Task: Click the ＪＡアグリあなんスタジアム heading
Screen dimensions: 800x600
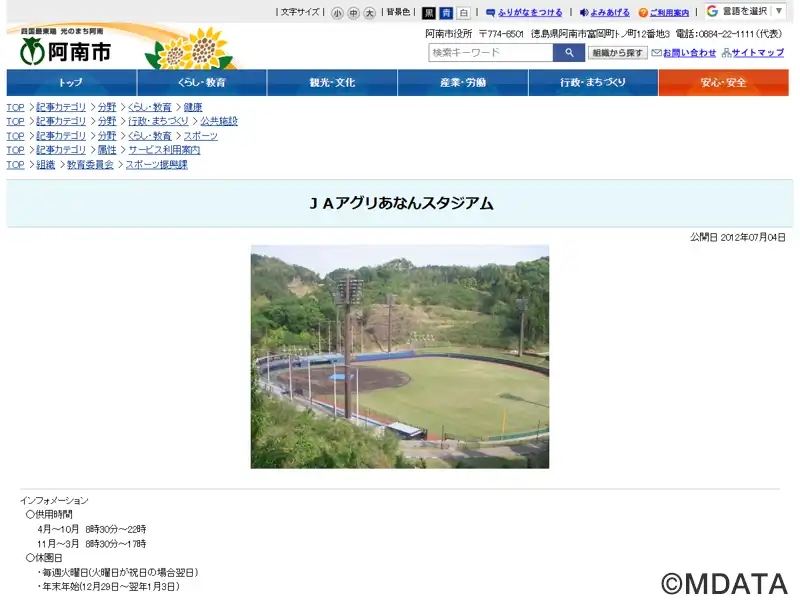Action: (401, 204)
